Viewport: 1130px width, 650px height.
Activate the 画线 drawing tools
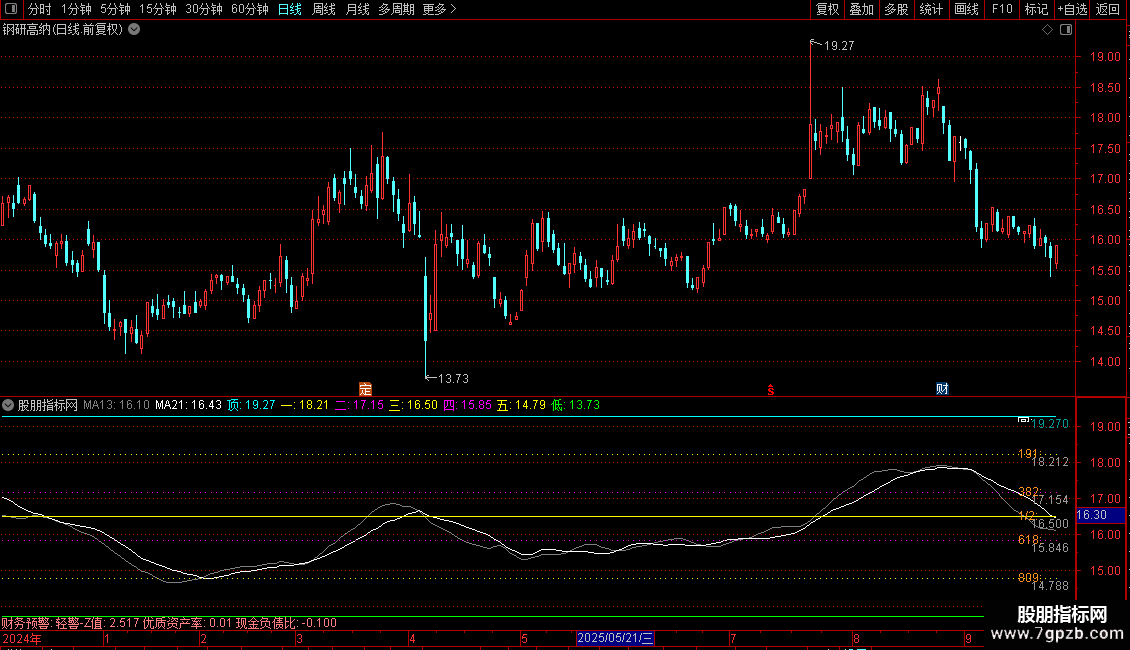point(966,9)
